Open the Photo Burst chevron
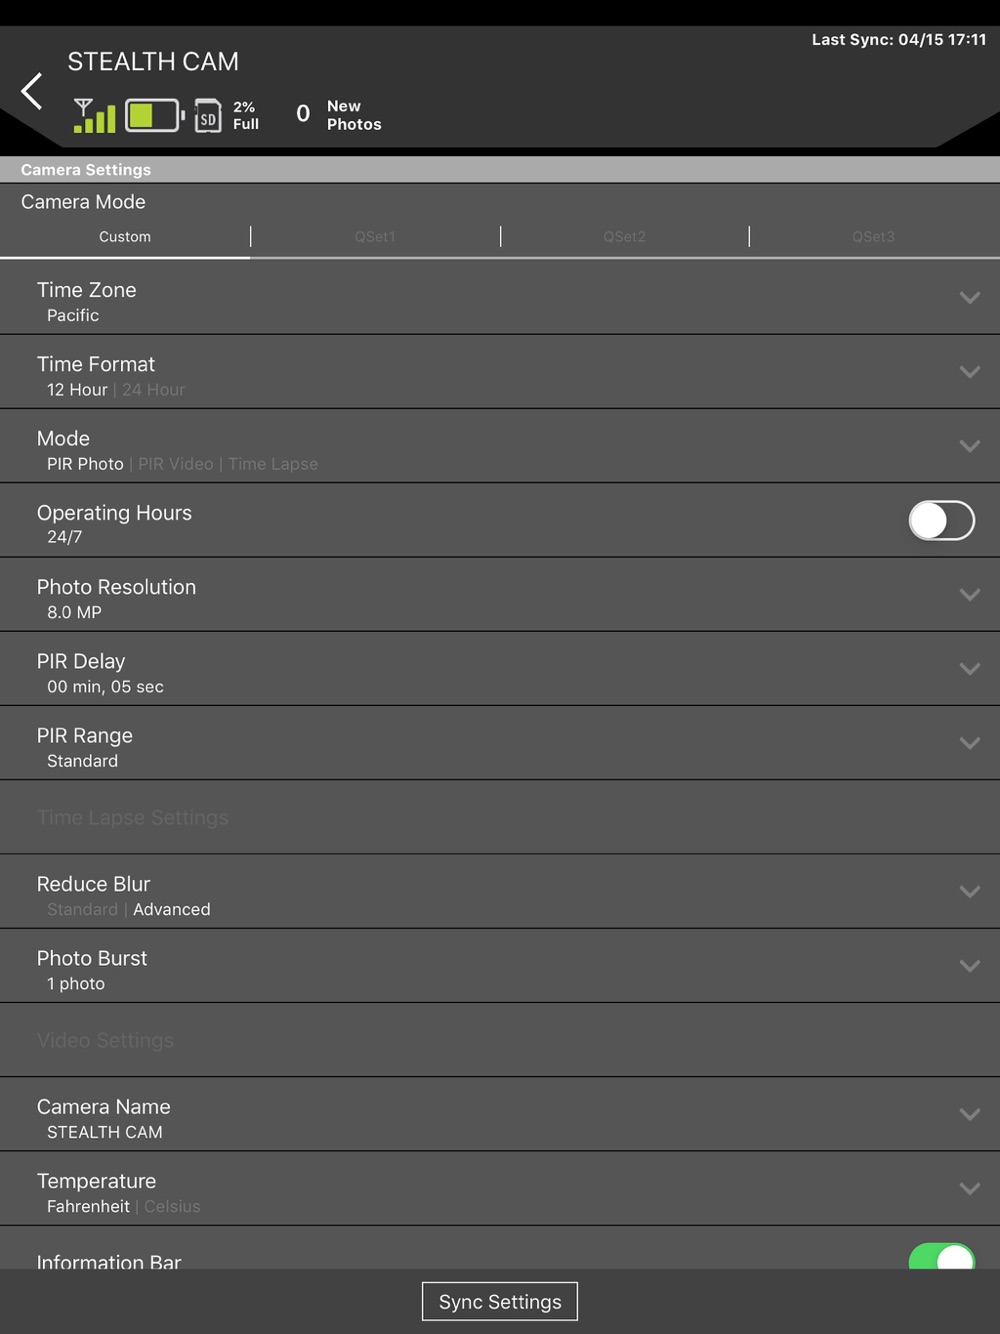Screen dimensions: 1000x1334 point(969,965)
